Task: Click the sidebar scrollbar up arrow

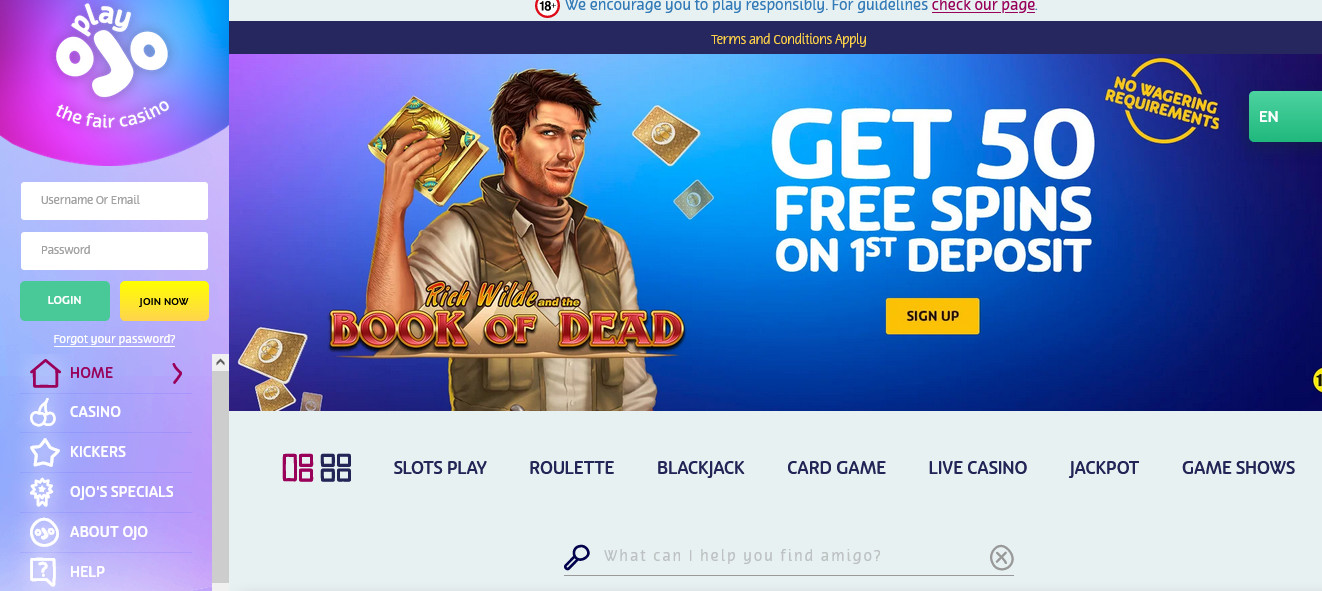Action: (220, 362)
